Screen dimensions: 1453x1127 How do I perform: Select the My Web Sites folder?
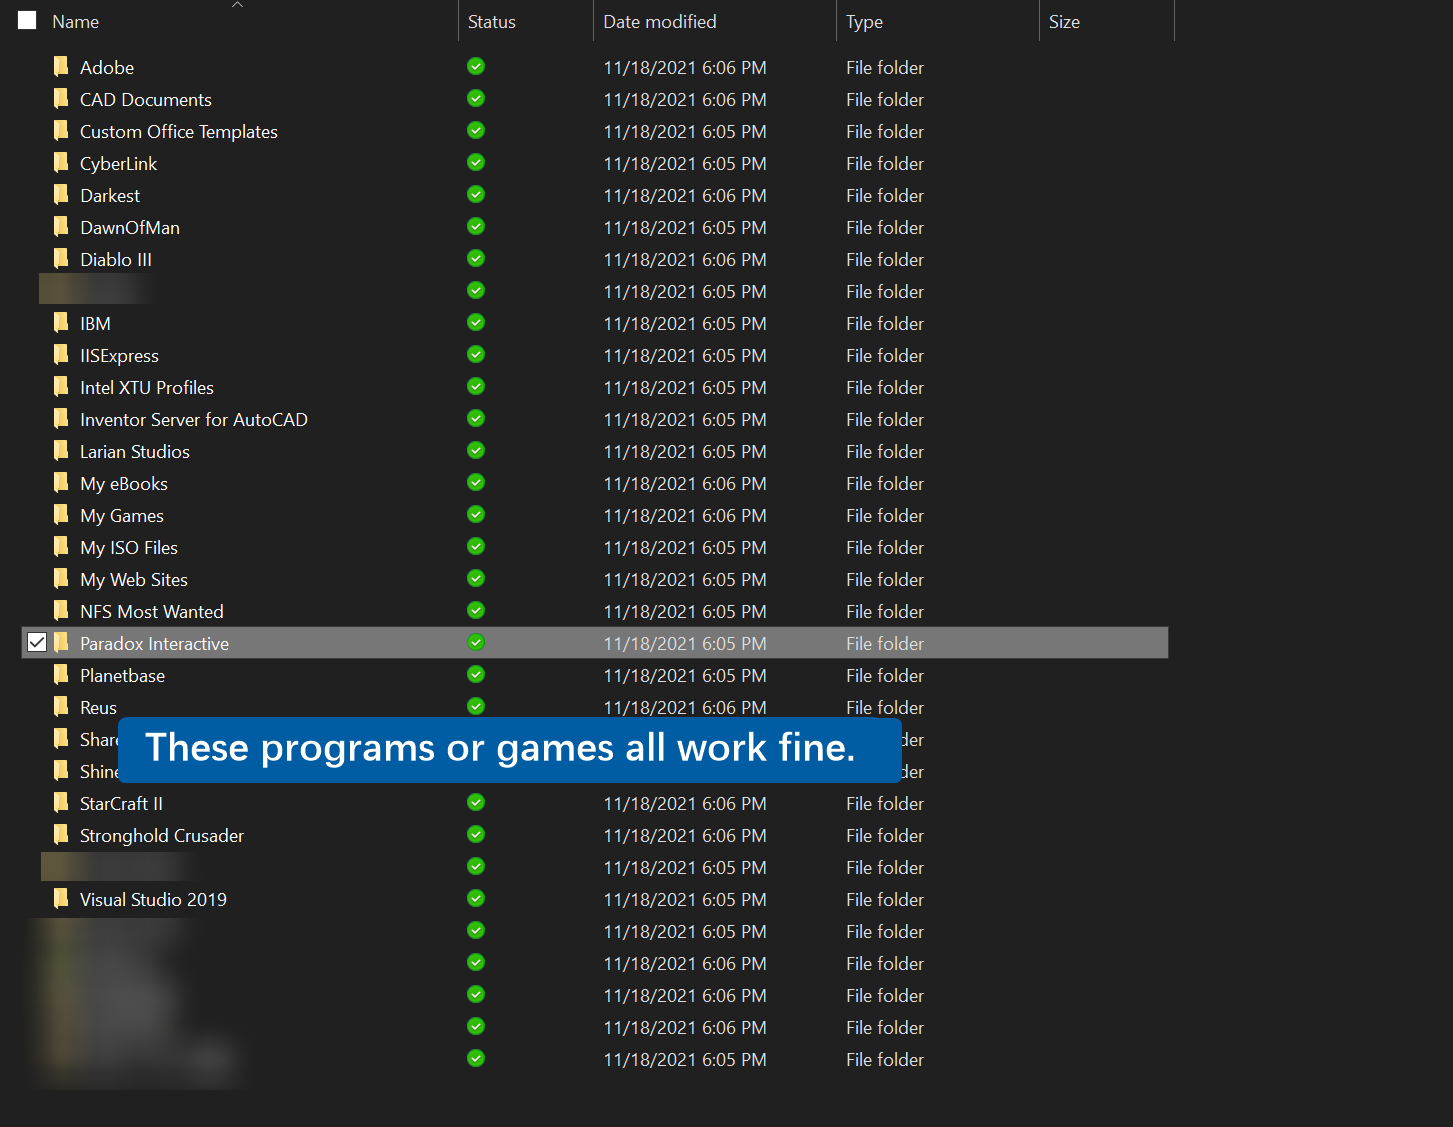coord(134,579)
